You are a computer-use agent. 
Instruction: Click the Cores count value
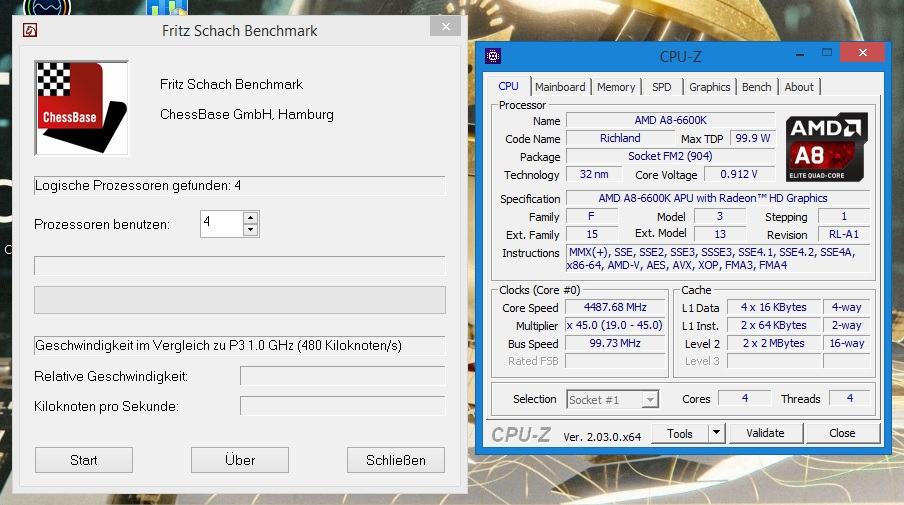tap(744, 398)
